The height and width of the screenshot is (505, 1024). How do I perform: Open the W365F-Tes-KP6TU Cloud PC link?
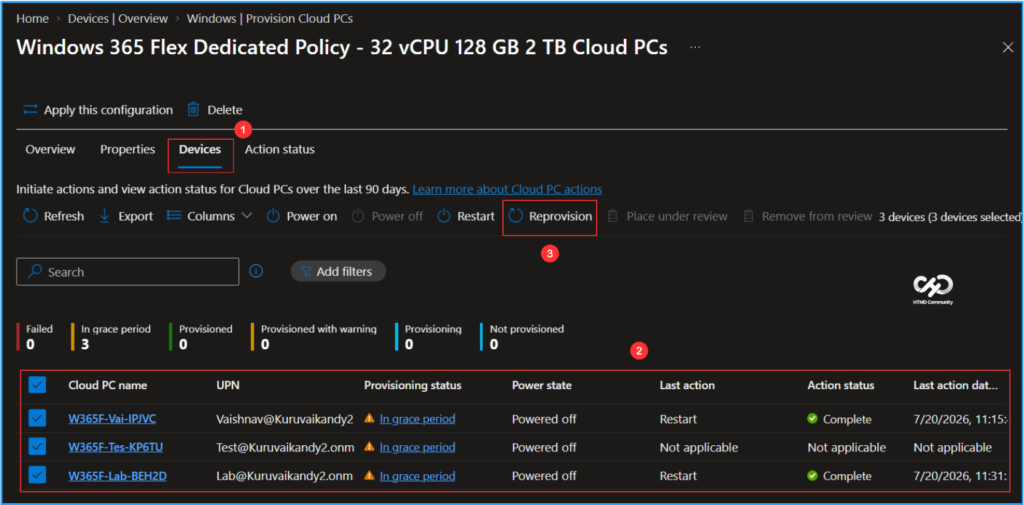[x=114, y=448]
